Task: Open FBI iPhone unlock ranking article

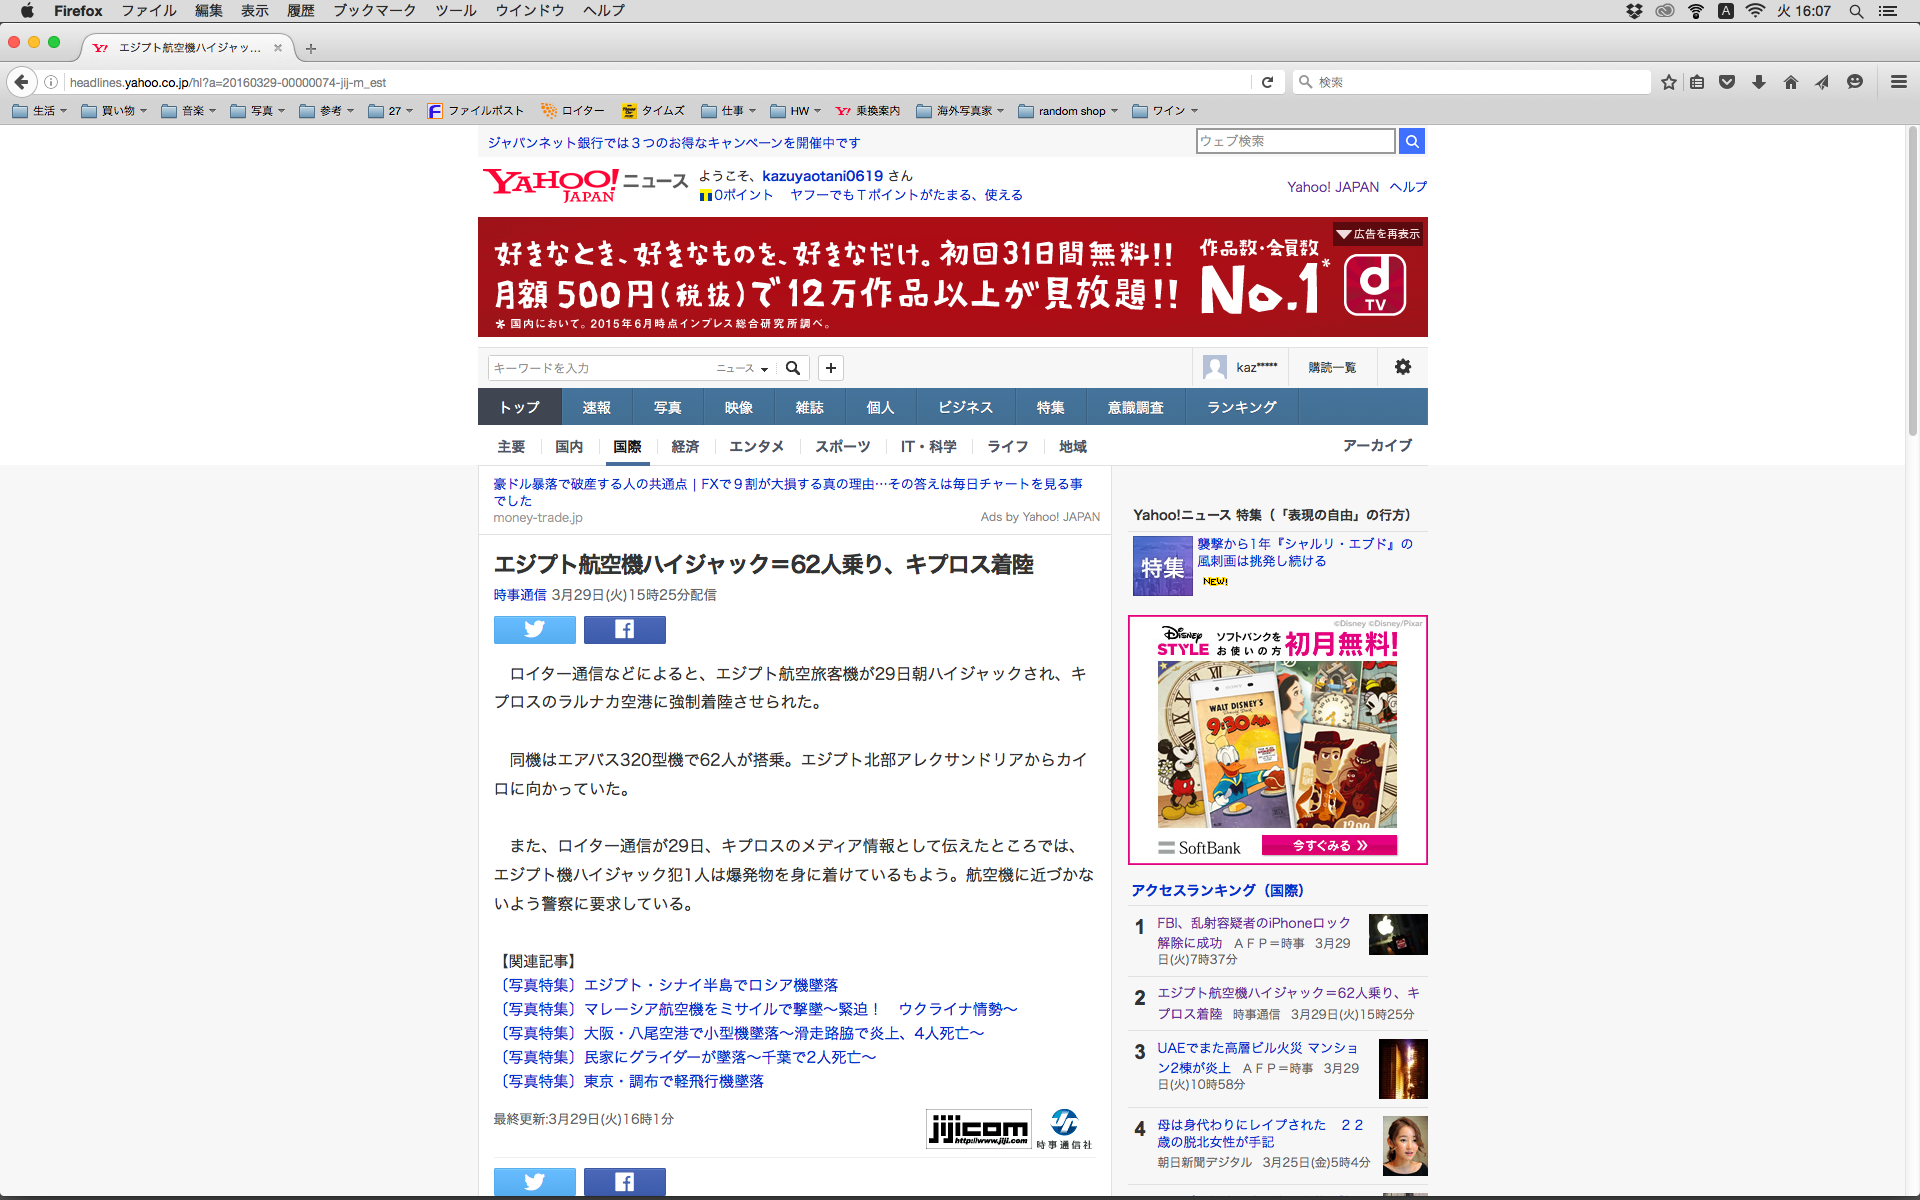Action: click(1253, 923)
